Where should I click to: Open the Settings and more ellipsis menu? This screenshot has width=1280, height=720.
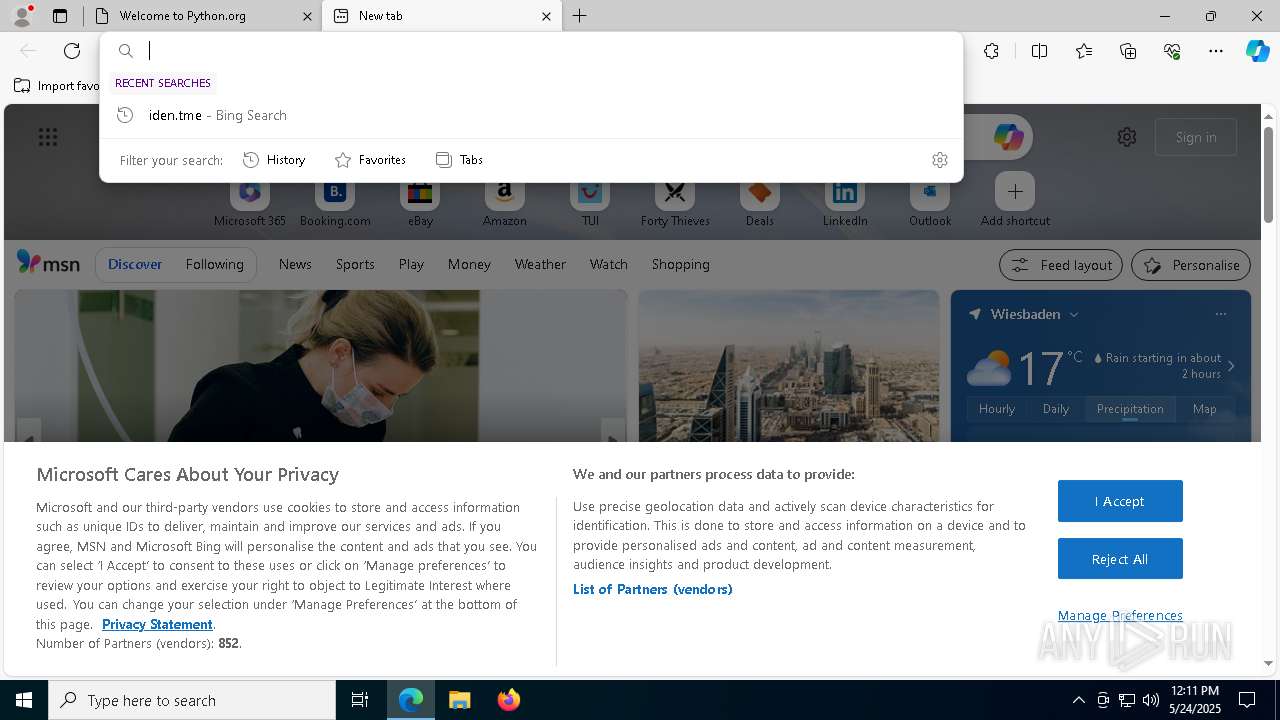[x=1216, y=51]
